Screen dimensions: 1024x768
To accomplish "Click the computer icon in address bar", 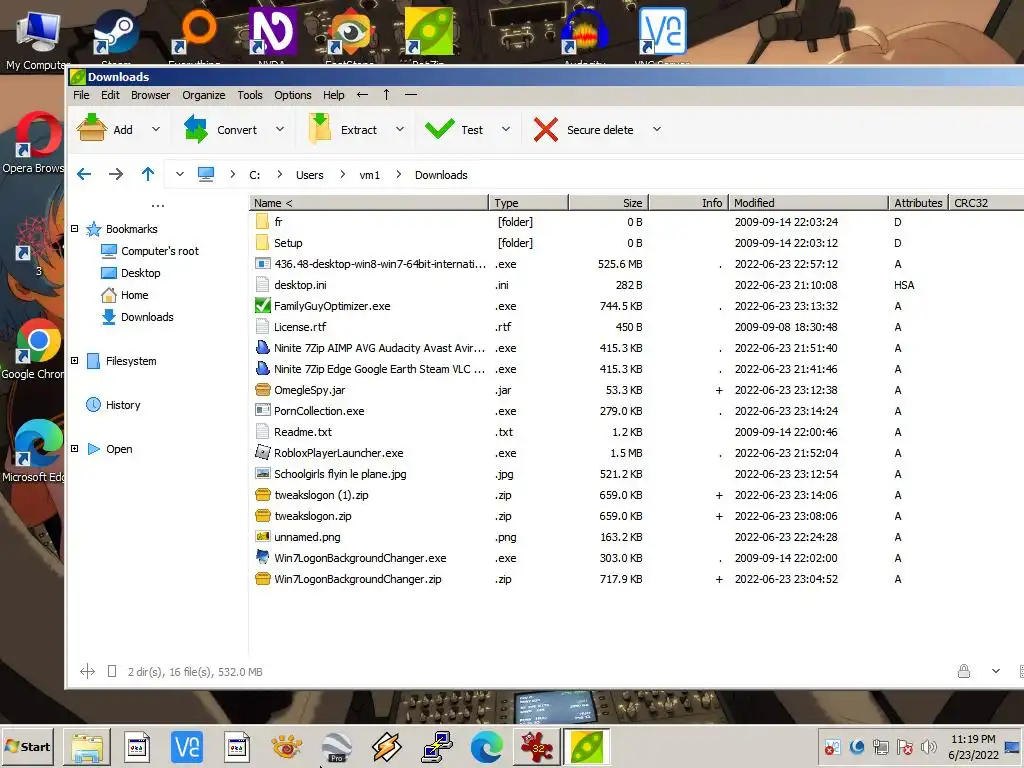I will tap(206, 174).
